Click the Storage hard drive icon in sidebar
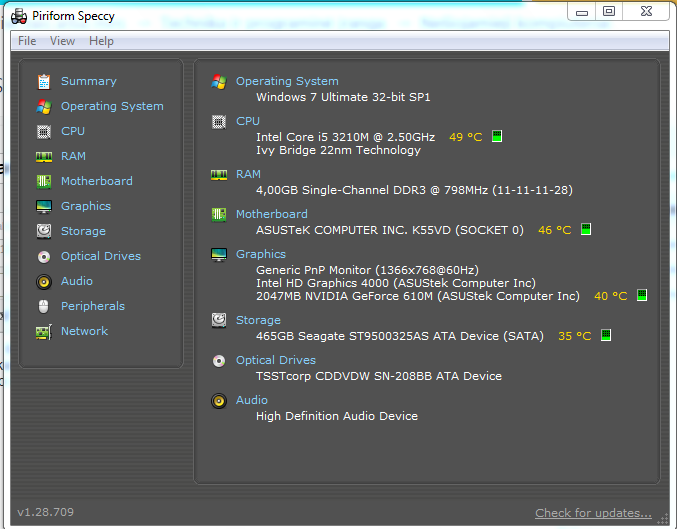The image size is (677, 529). point(44,231)
